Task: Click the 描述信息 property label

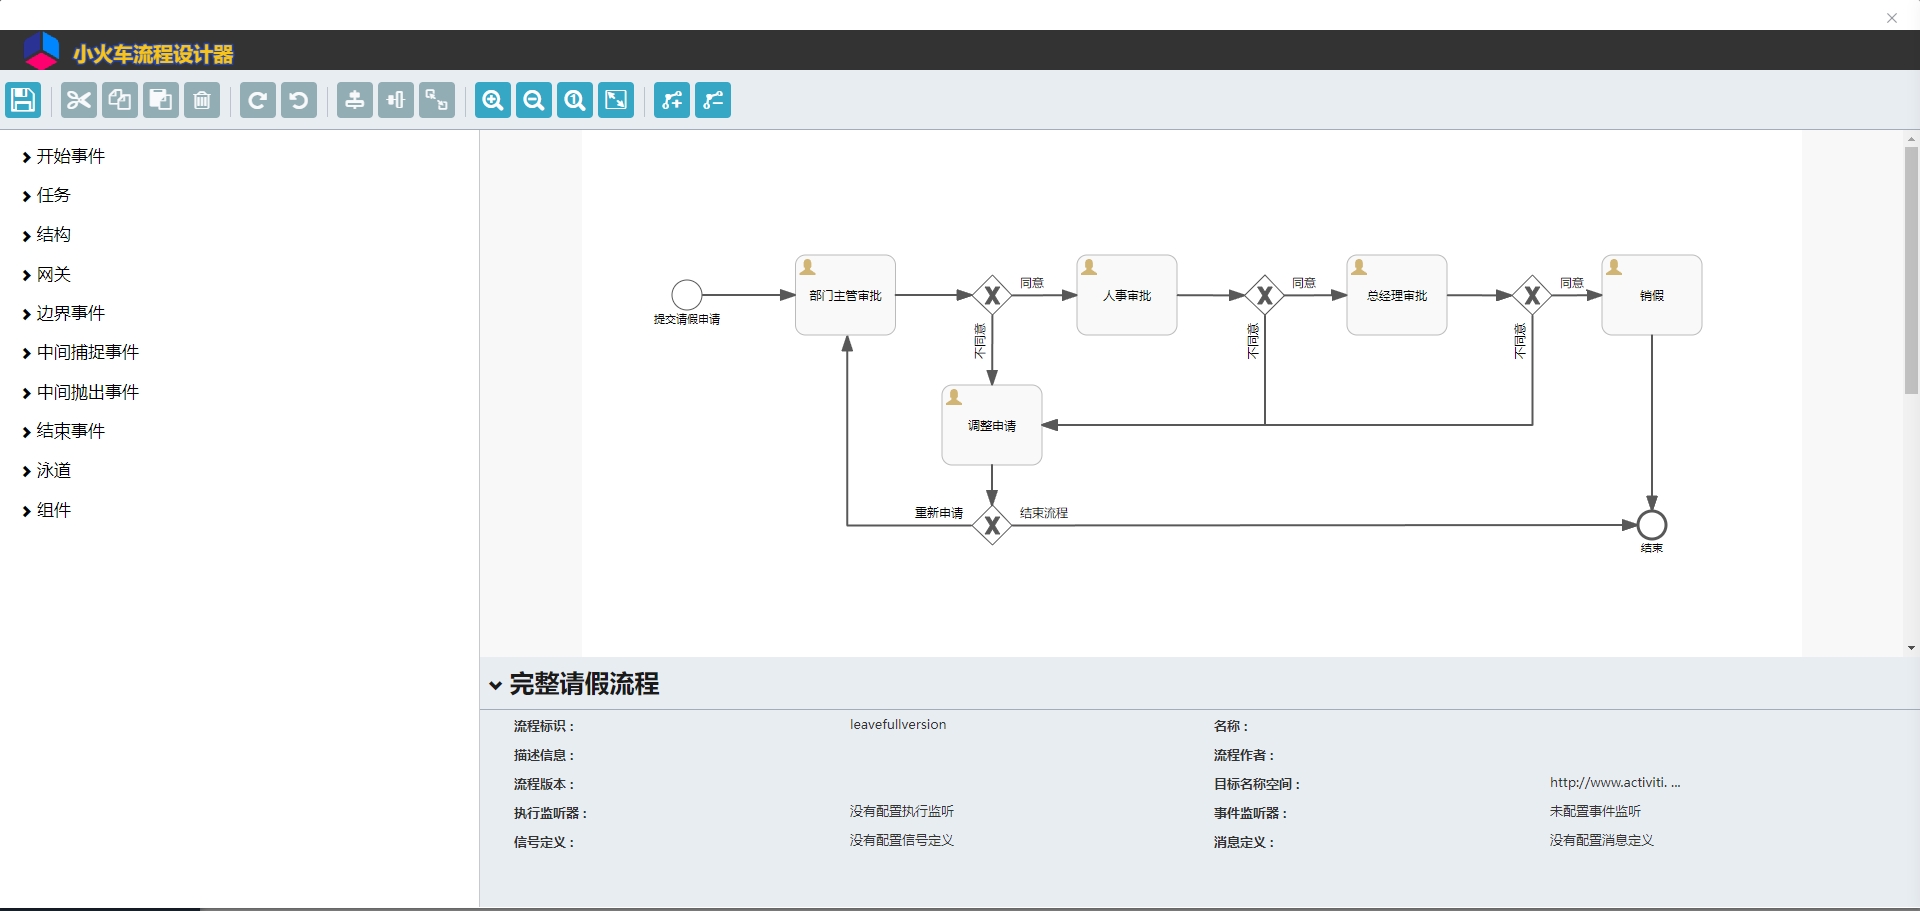Action: [544, 755]
